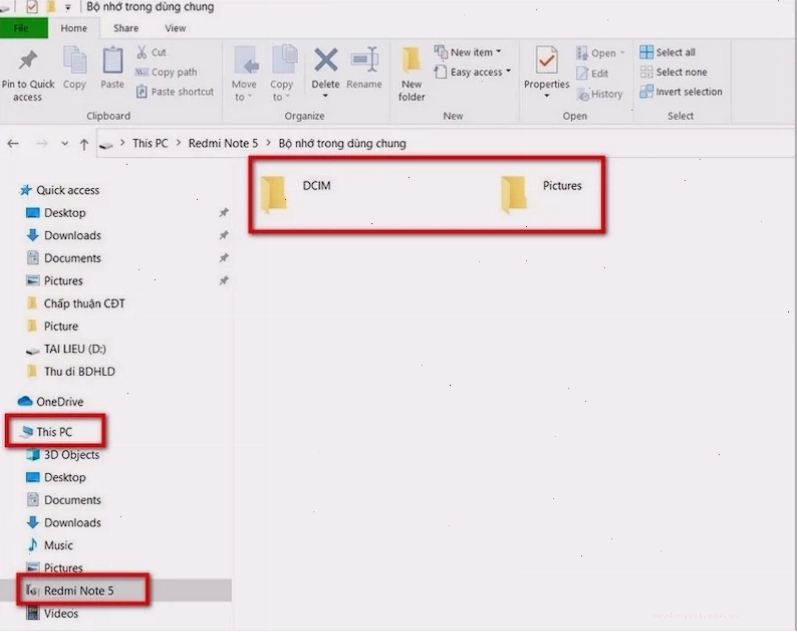The width and height of the screenshot is (797, 632).
Task: Click the Delete X icon
Action: [x=326, y=60]
